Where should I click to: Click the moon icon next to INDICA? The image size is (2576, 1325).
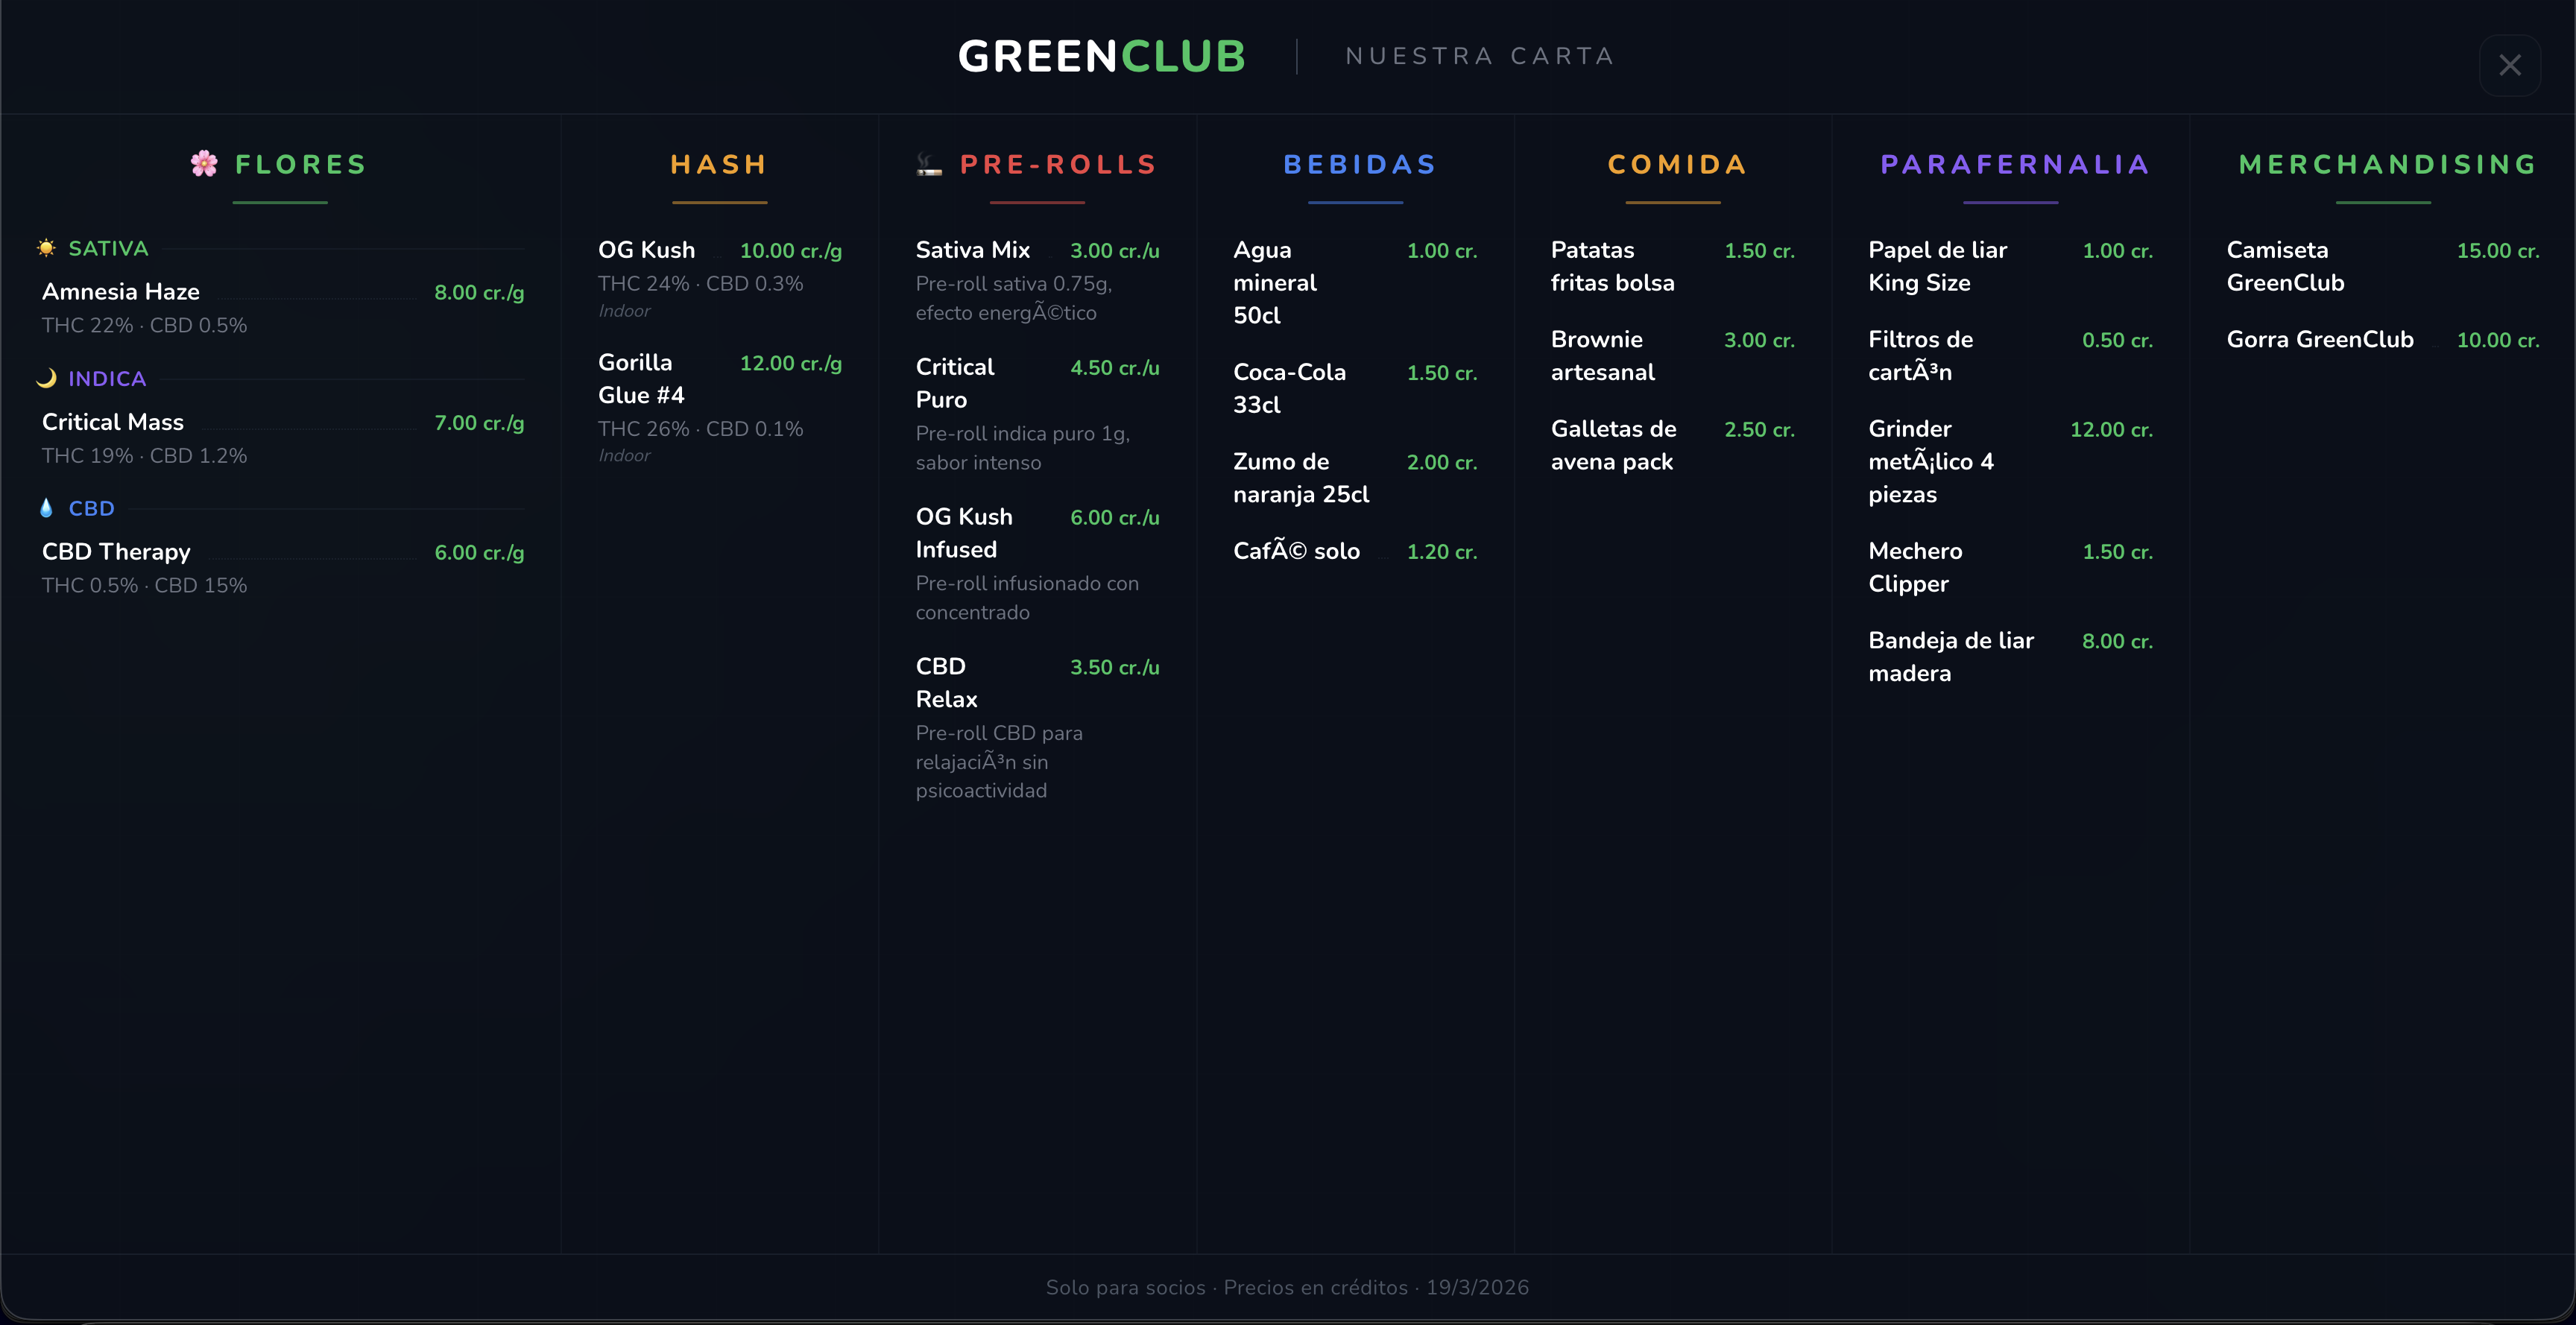tap(46, 378)
